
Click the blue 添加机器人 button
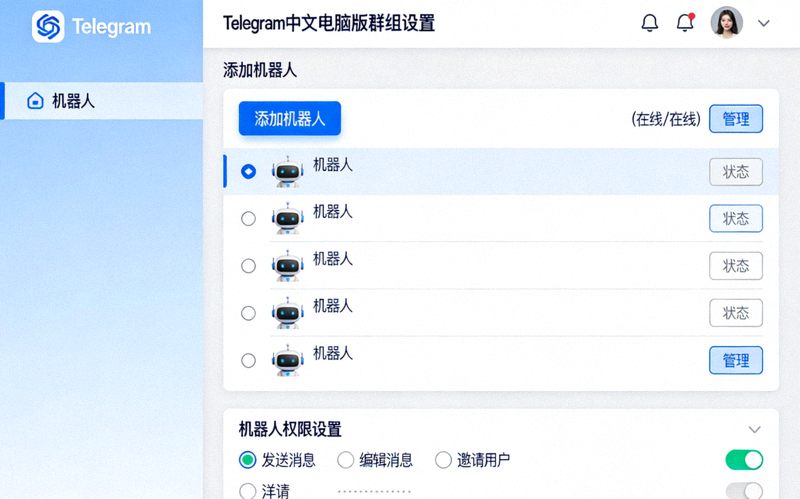[x=290, y=118]
